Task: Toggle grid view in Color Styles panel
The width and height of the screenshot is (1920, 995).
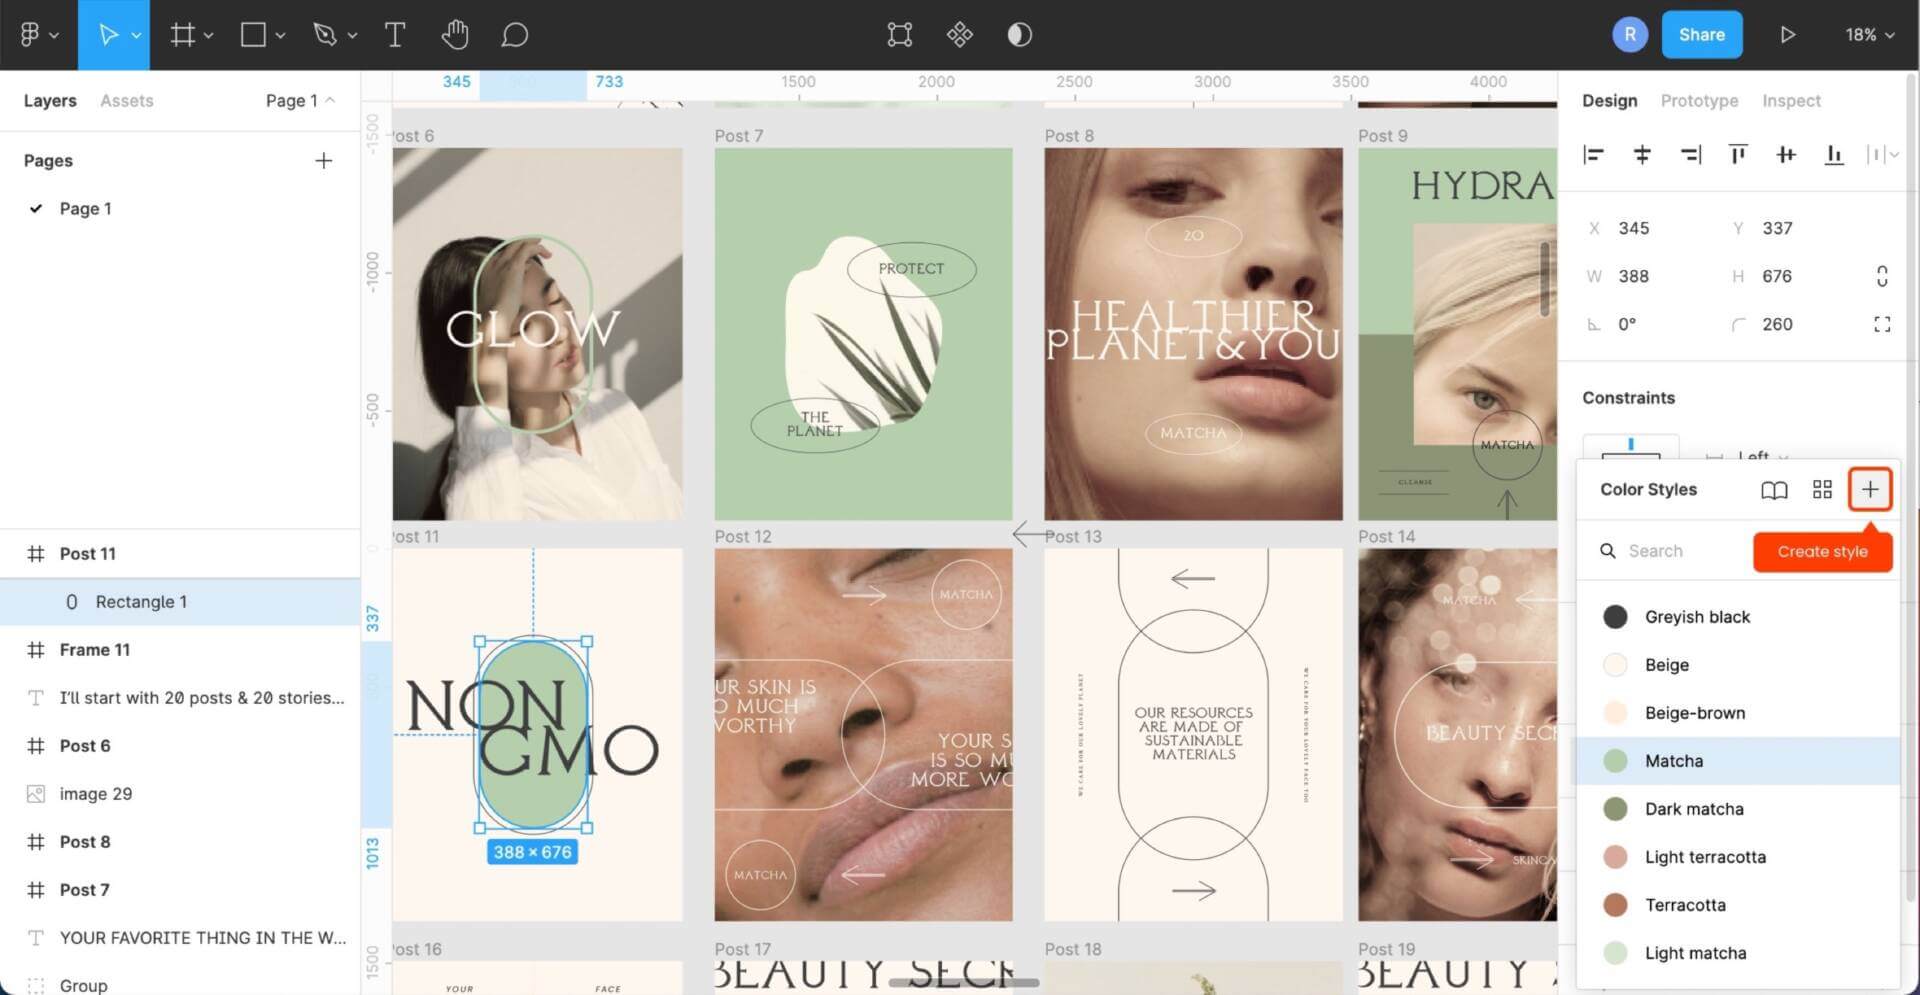Action: tap(1821, 489)
